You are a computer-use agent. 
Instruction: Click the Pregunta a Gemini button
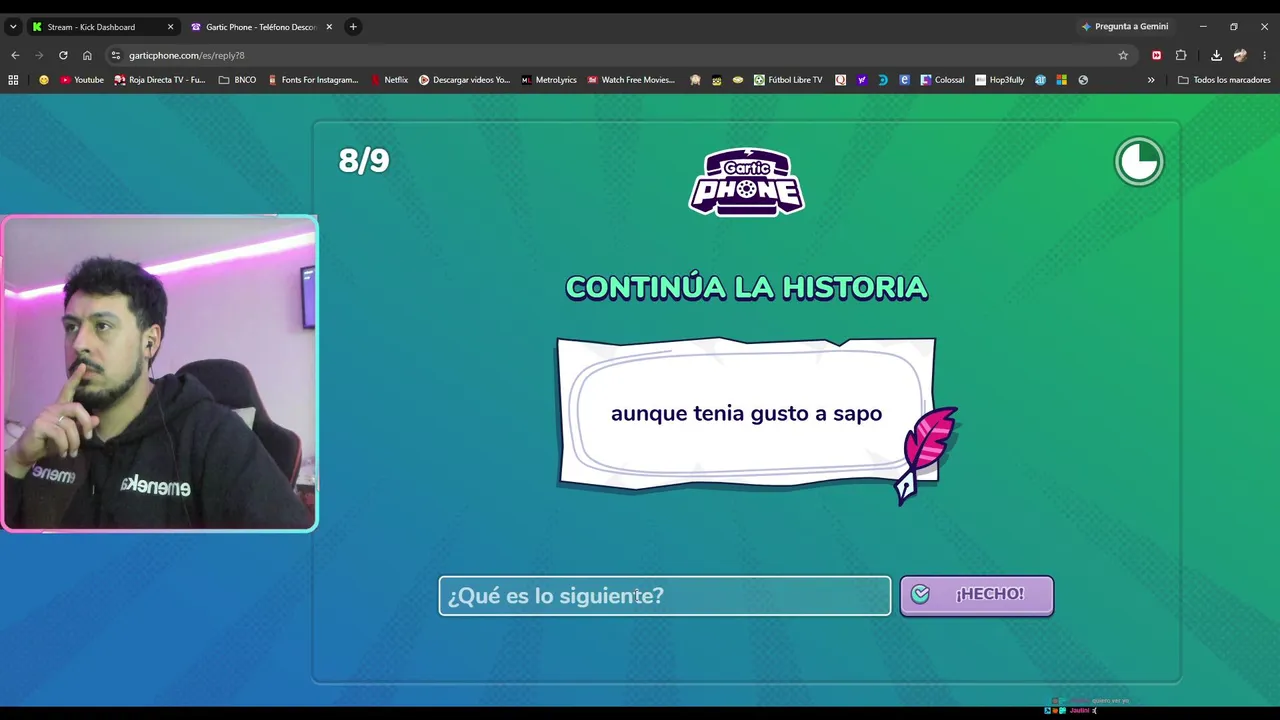tap(1125, 27)
